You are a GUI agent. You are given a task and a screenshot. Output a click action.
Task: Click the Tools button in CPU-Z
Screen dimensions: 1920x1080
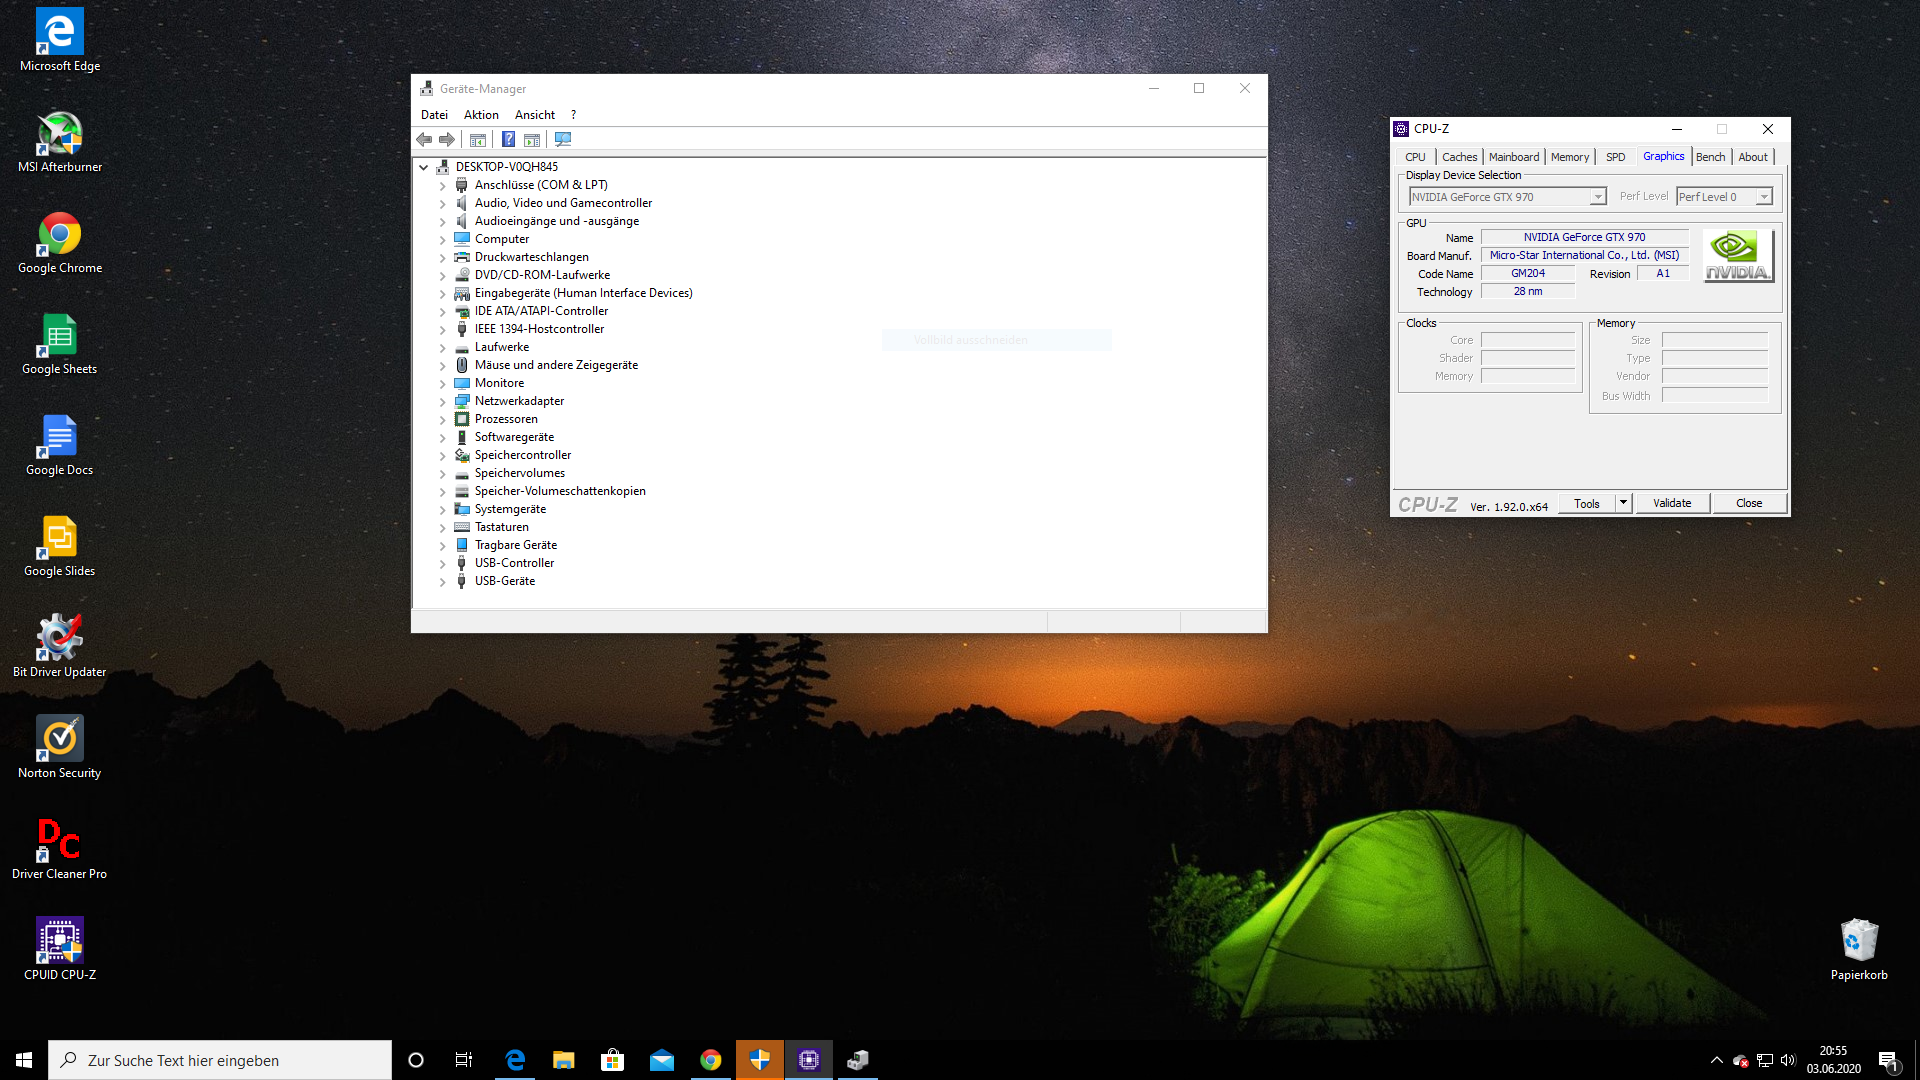tap(1587, 503)
